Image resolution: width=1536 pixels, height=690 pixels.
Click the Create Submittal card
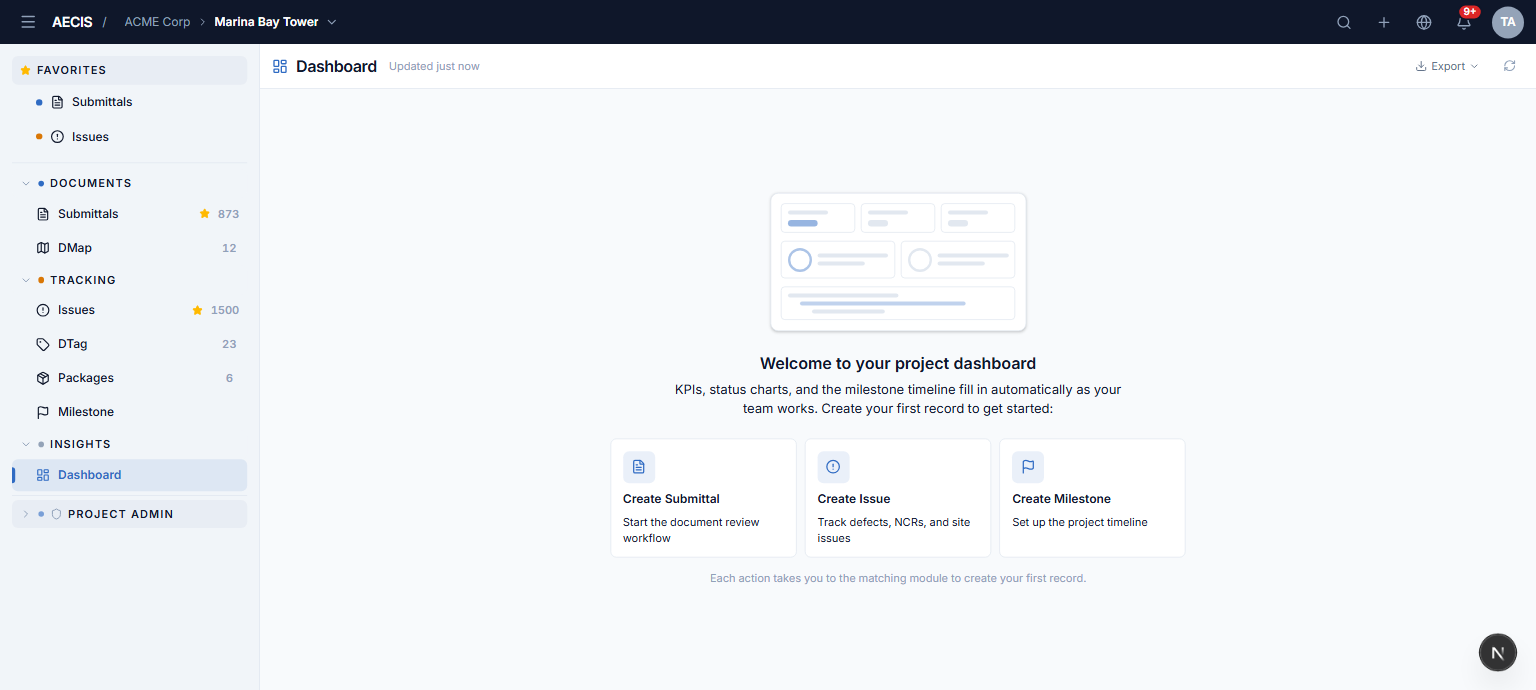click(704, 498)
